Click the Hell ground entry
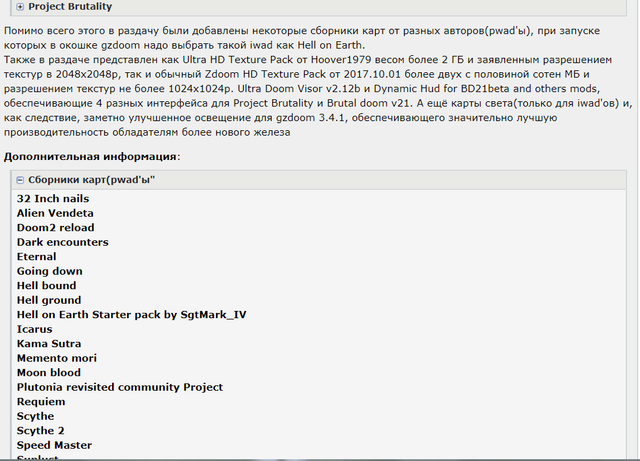 (x=49, y=300)
